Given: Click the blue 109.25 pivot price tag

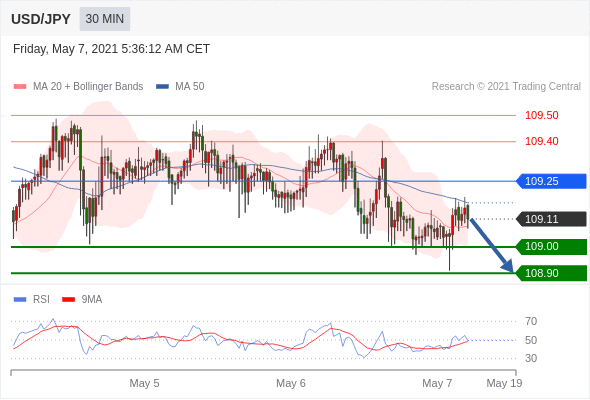Looking at the screenshot, I should click(551, 181).
